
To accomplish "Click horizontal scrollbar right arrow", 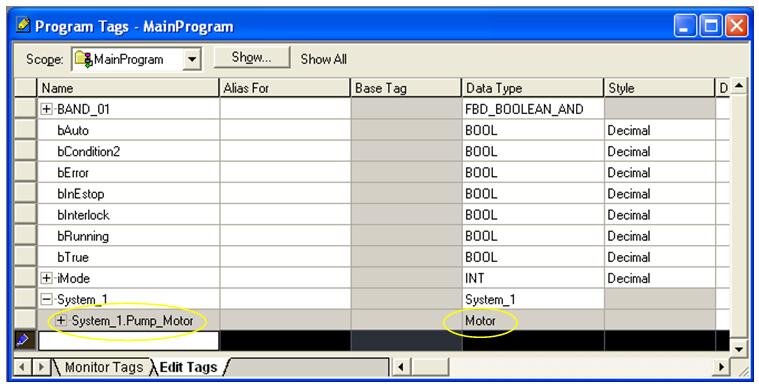I will [721, 368].
